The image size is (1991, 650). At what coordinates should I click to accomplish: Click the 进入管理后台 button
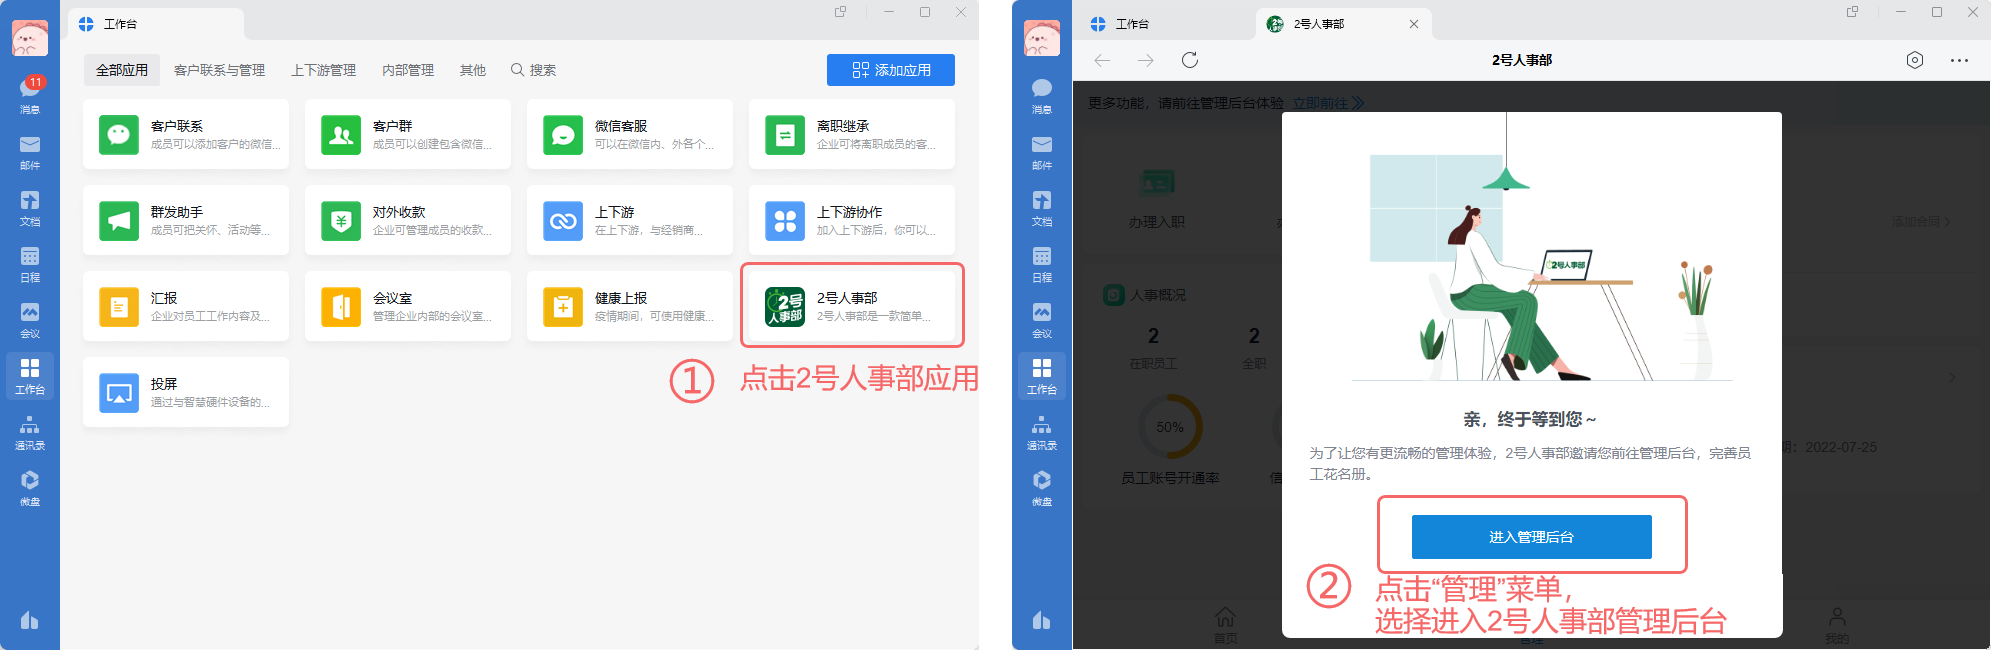click(x=1532, y=537)
